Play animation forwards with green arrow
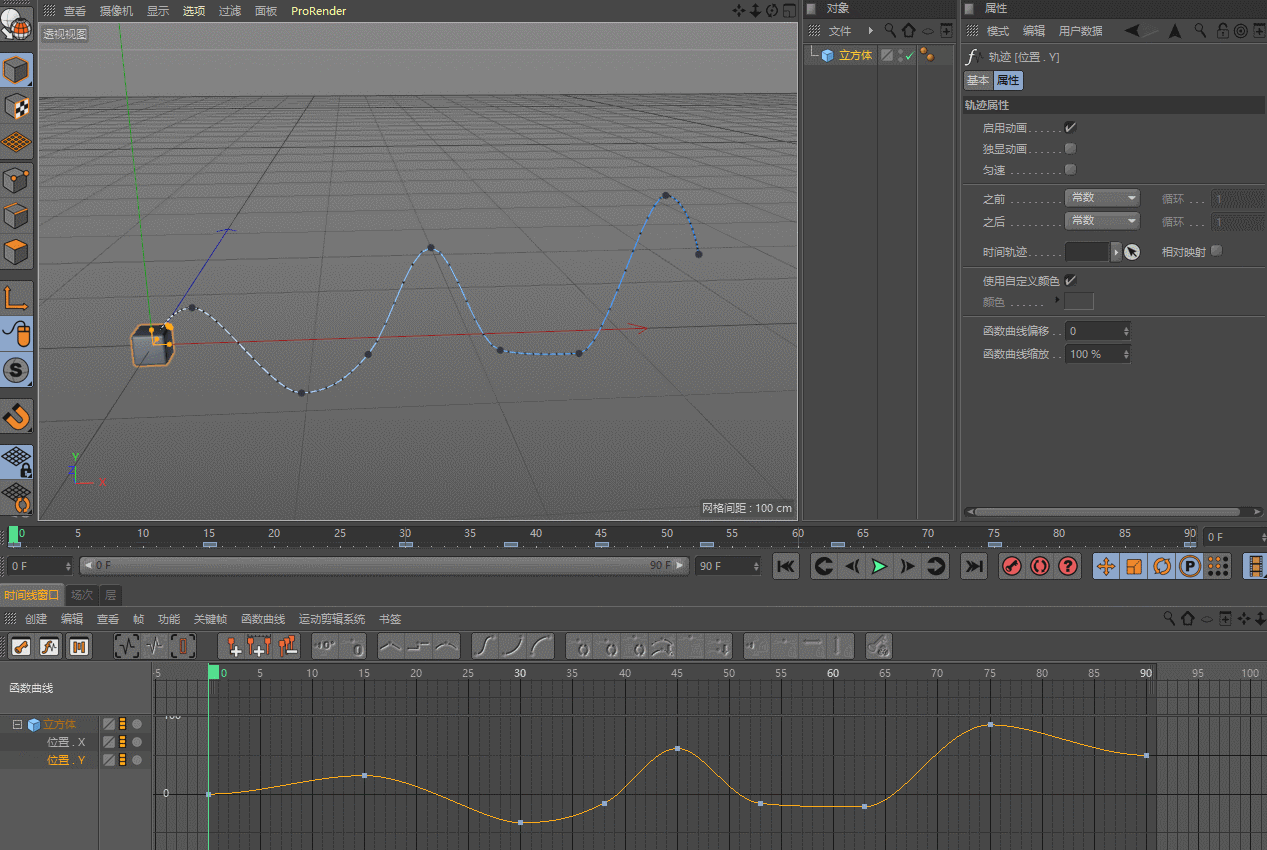The image size is (1267, 850). point(879,567)
